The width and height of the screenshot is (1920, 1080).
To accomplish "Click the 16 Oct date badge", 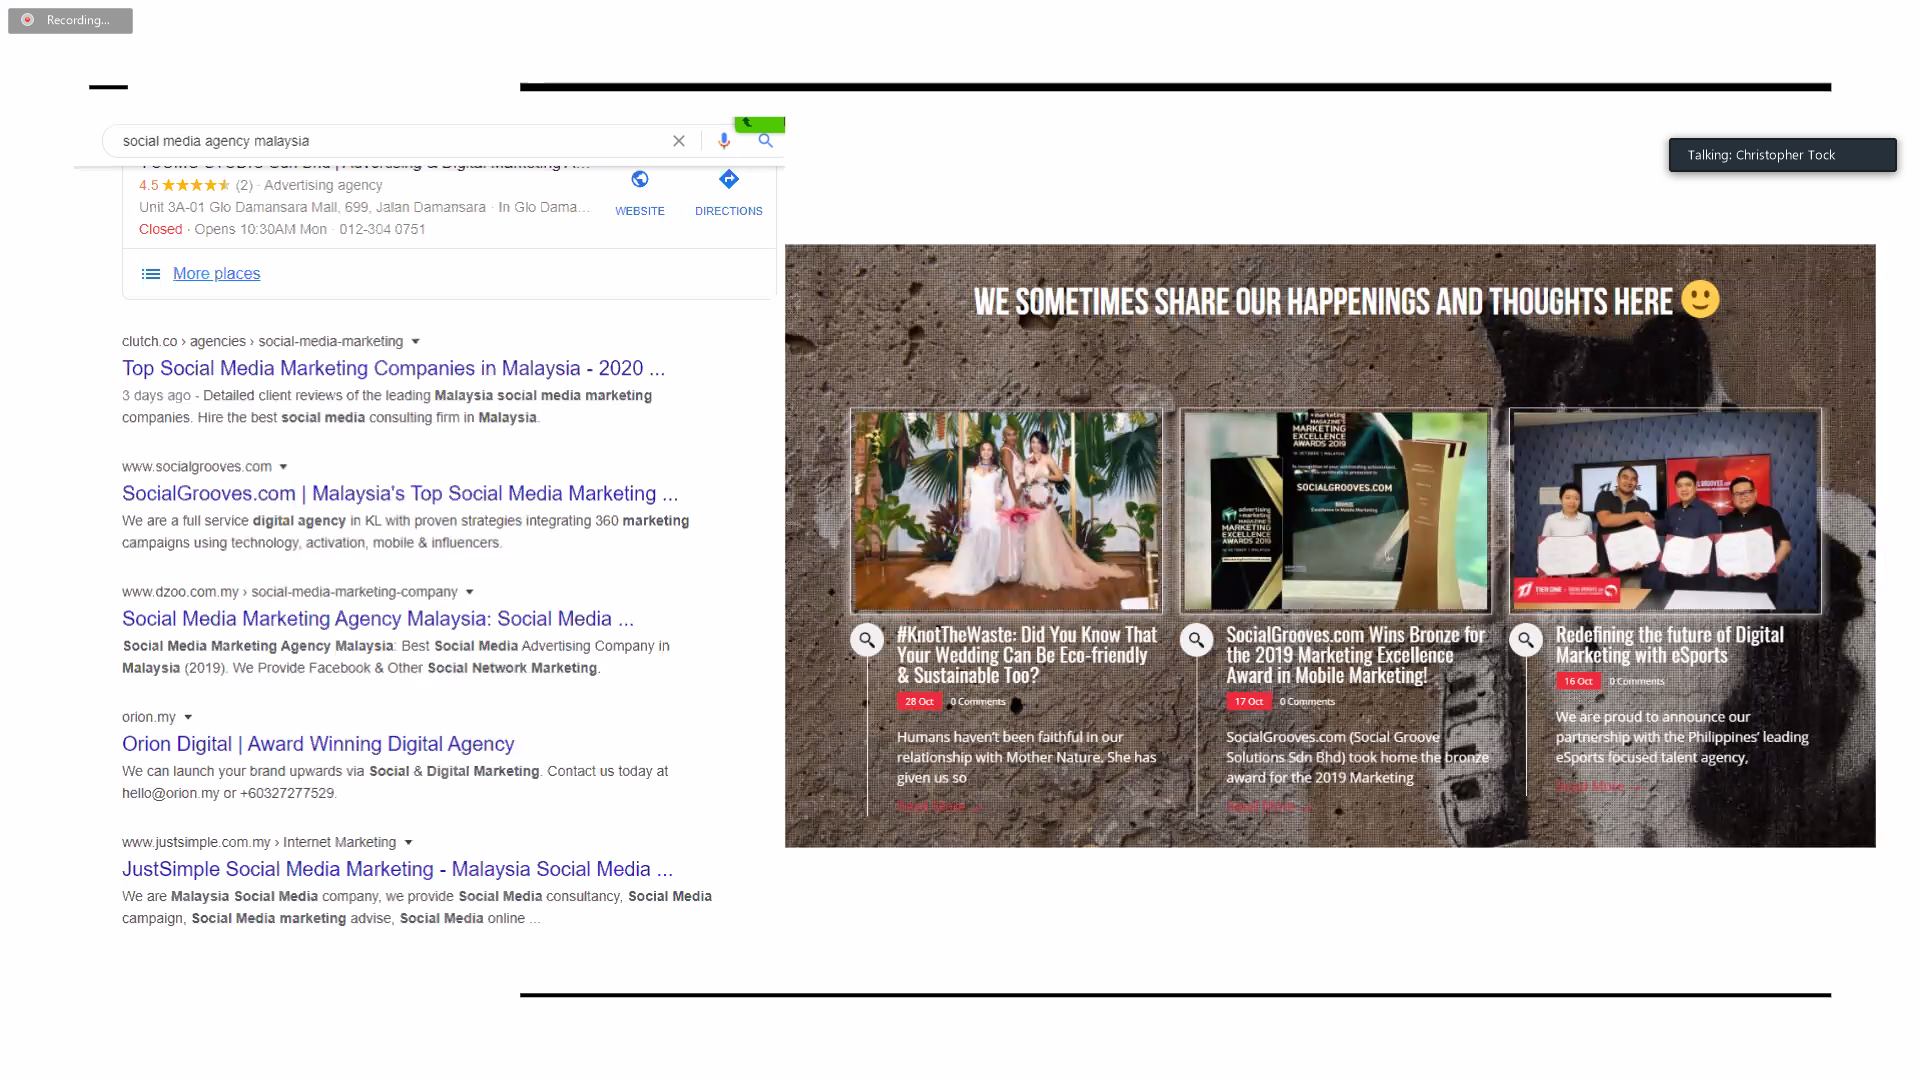I will point(1578,681).
